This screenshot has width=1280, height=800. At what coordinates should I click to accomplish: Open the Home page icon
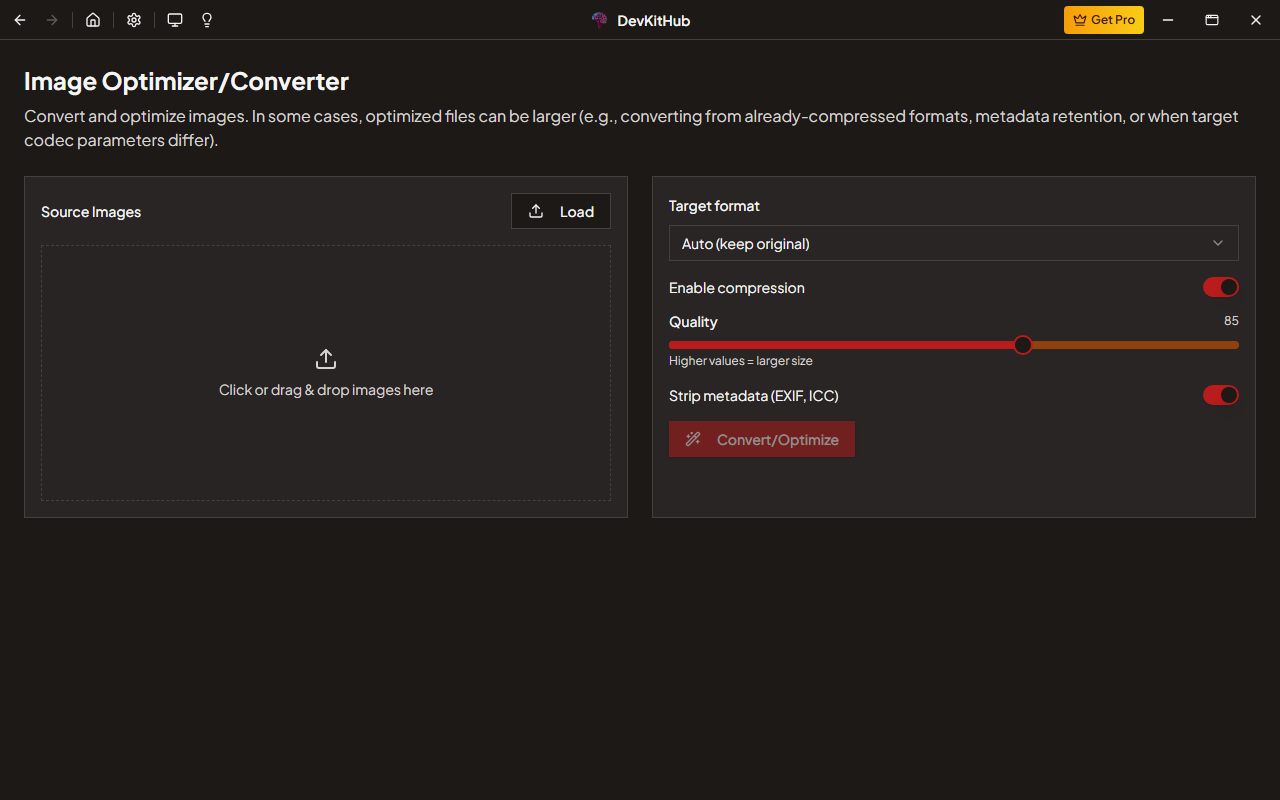coord(93,20)
